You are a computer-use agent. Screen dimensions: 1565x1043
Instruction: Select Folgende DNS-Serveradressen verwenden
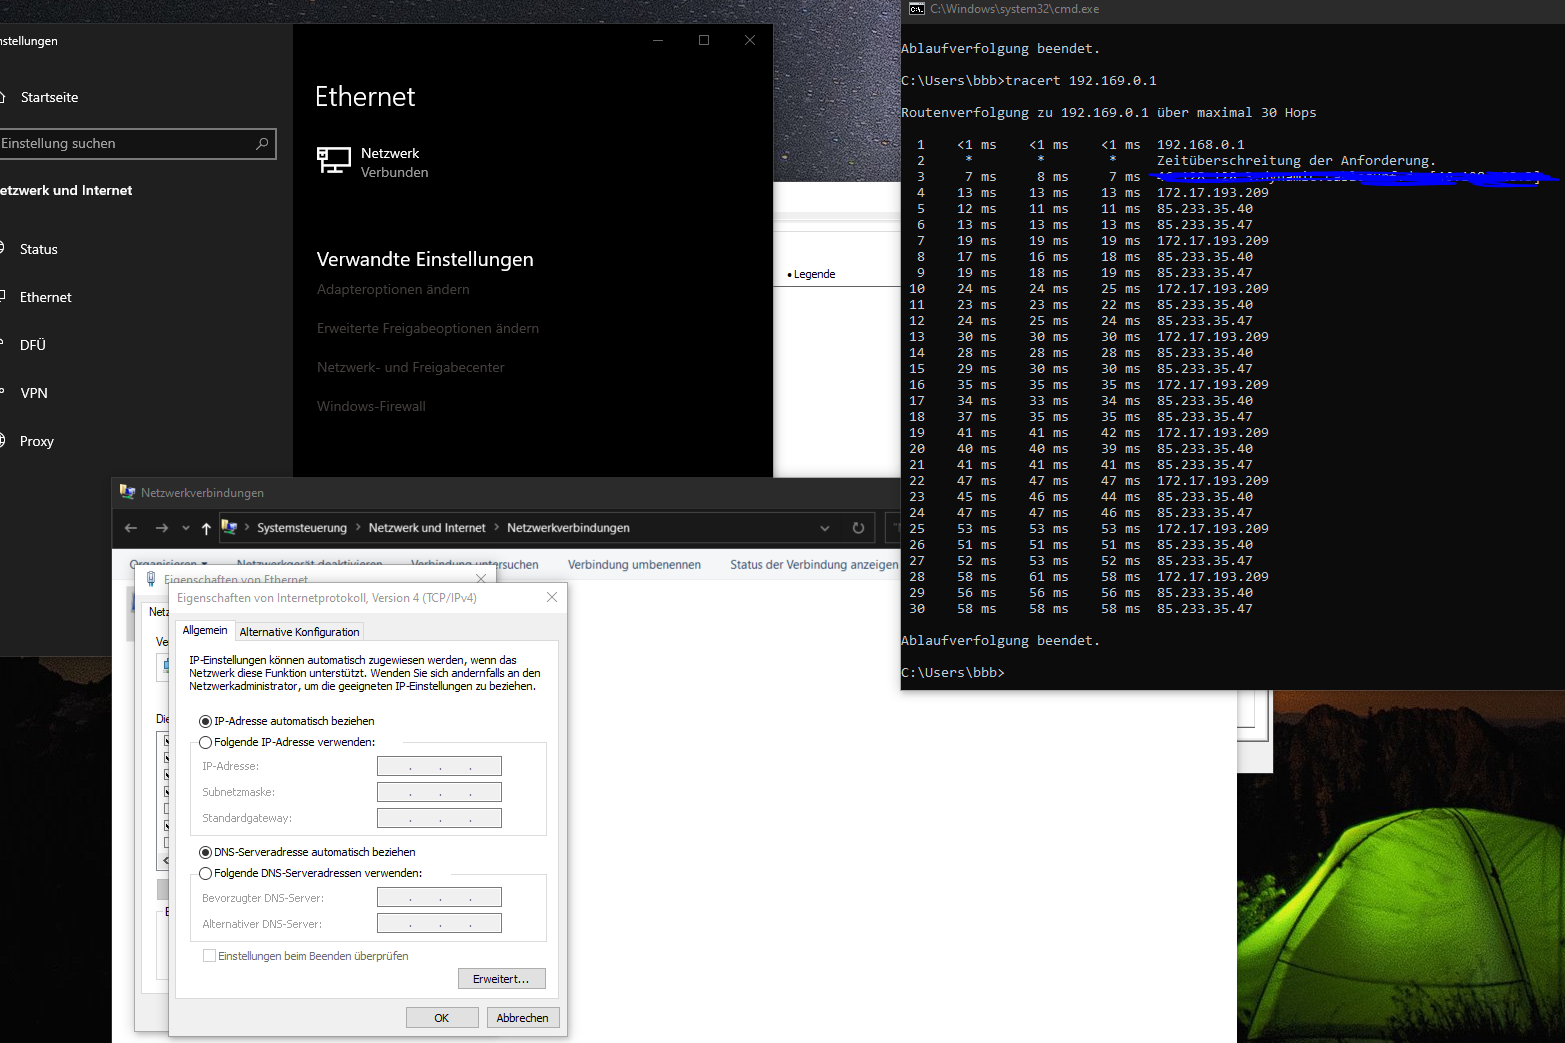[206, 873]
